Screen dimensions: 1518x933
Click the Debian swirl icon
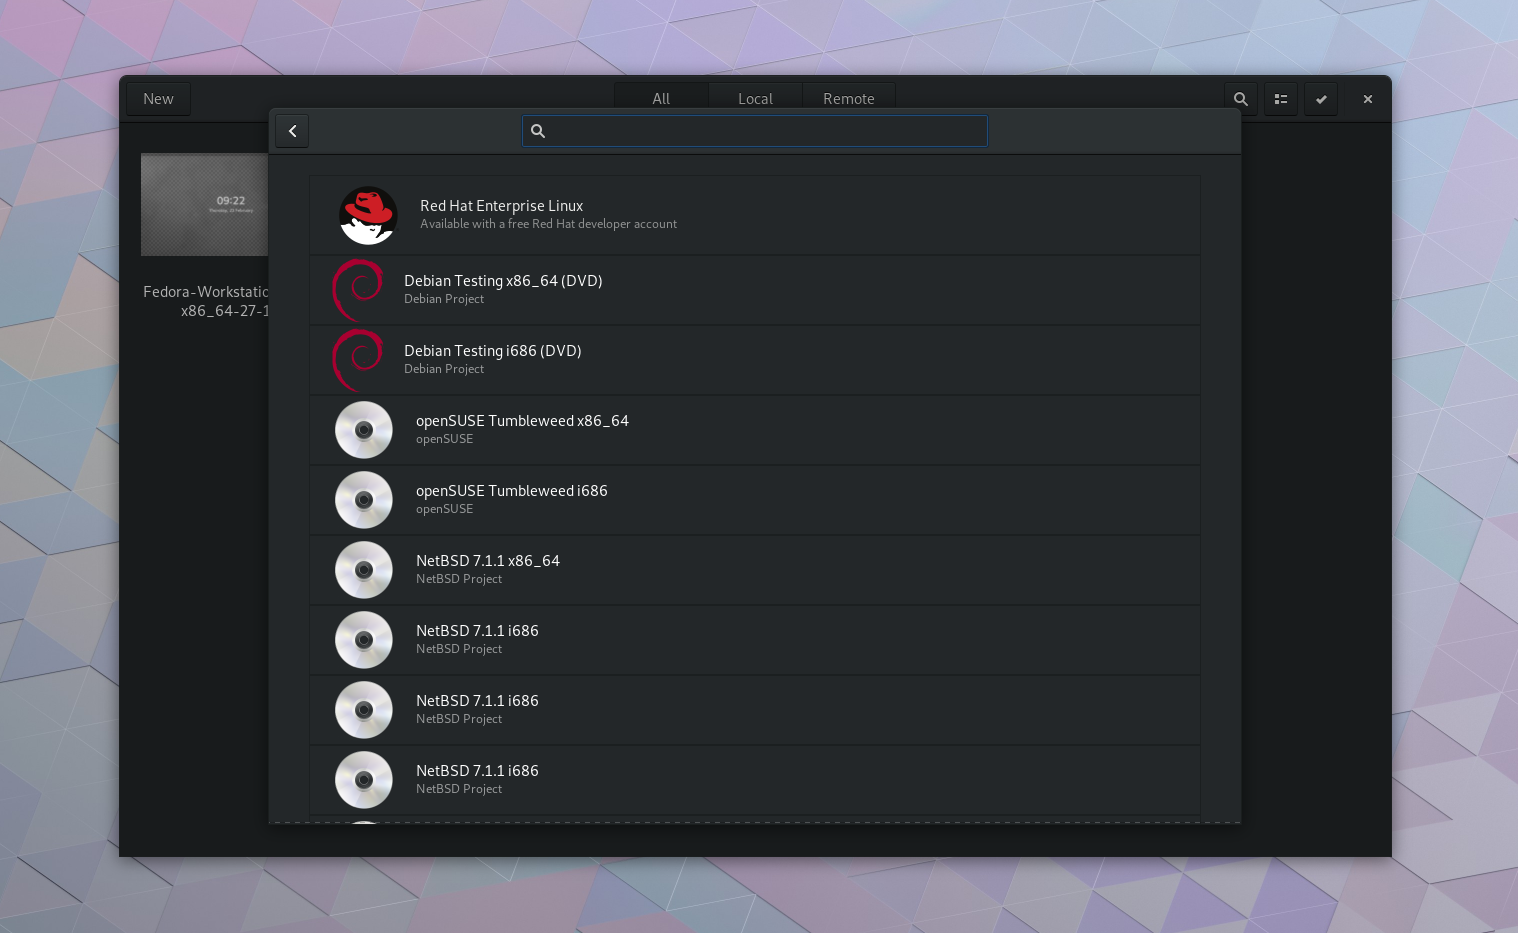point(356,290)
